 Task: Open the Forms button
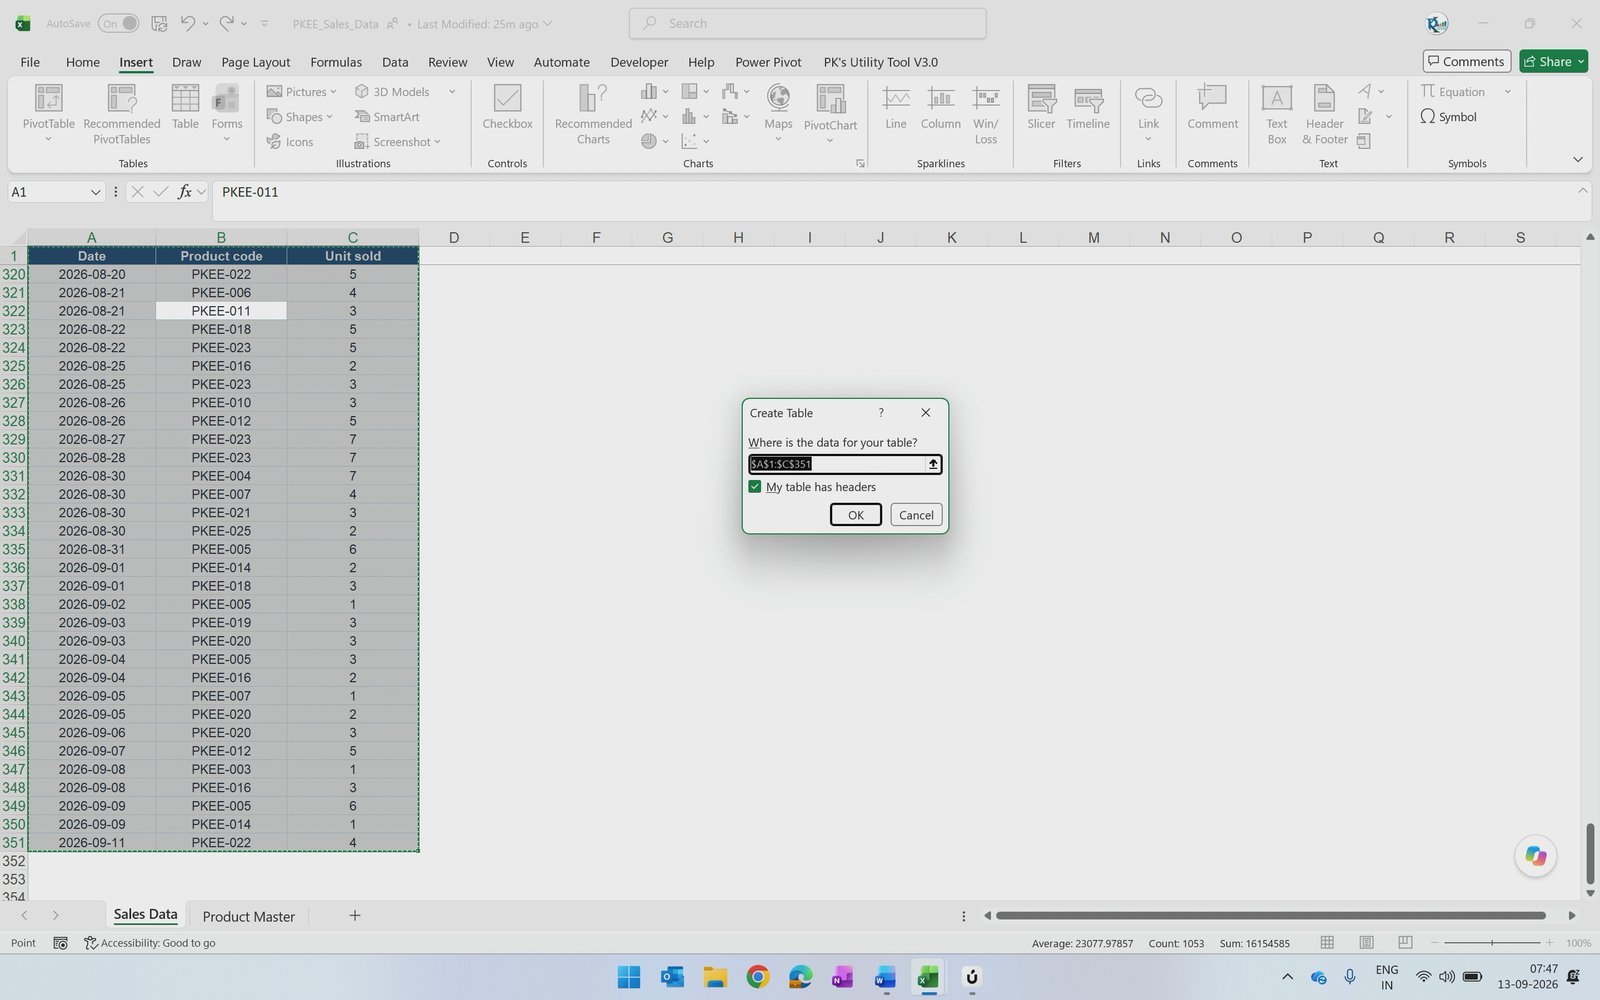point(227,112)
